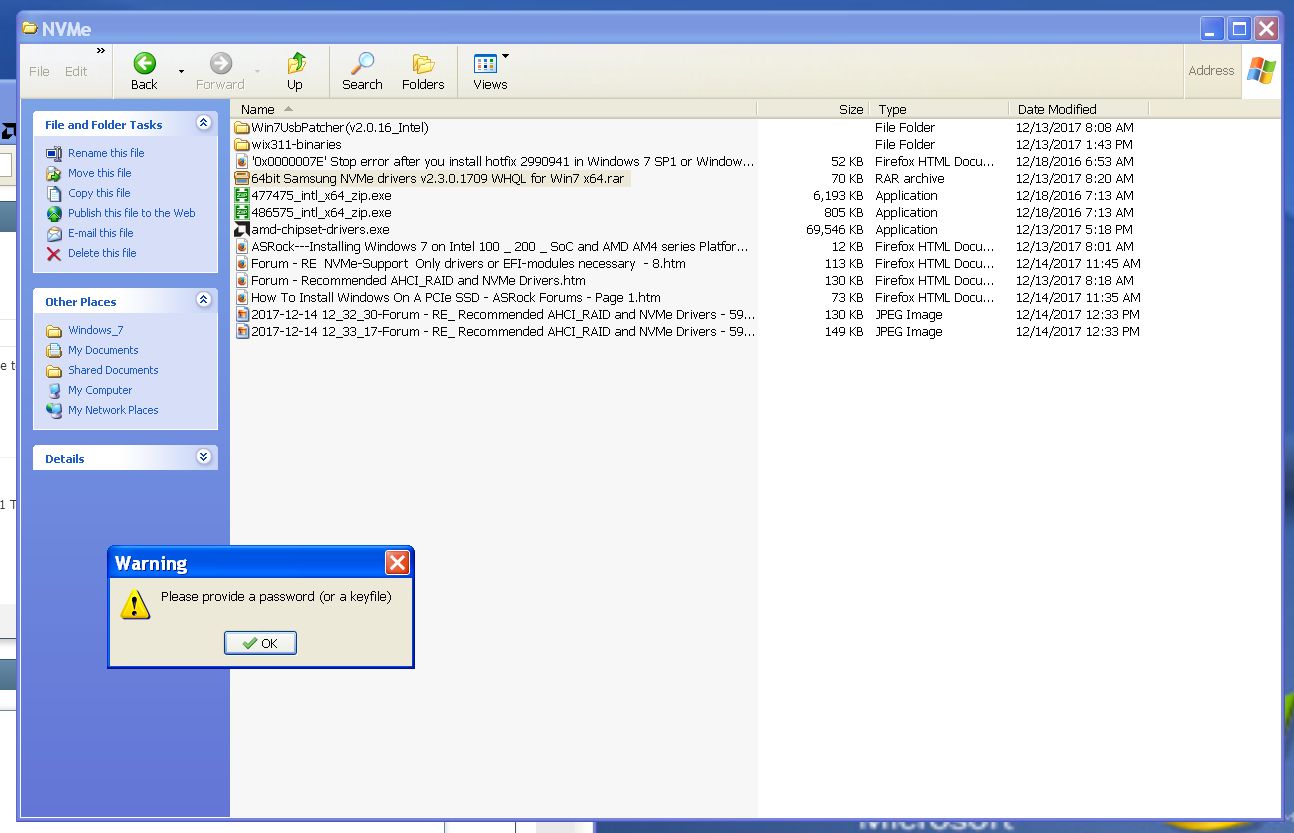Click the My Network Places icon
Image resolution: width=1294 pixels, height=833 pixels.
point(54,410)
